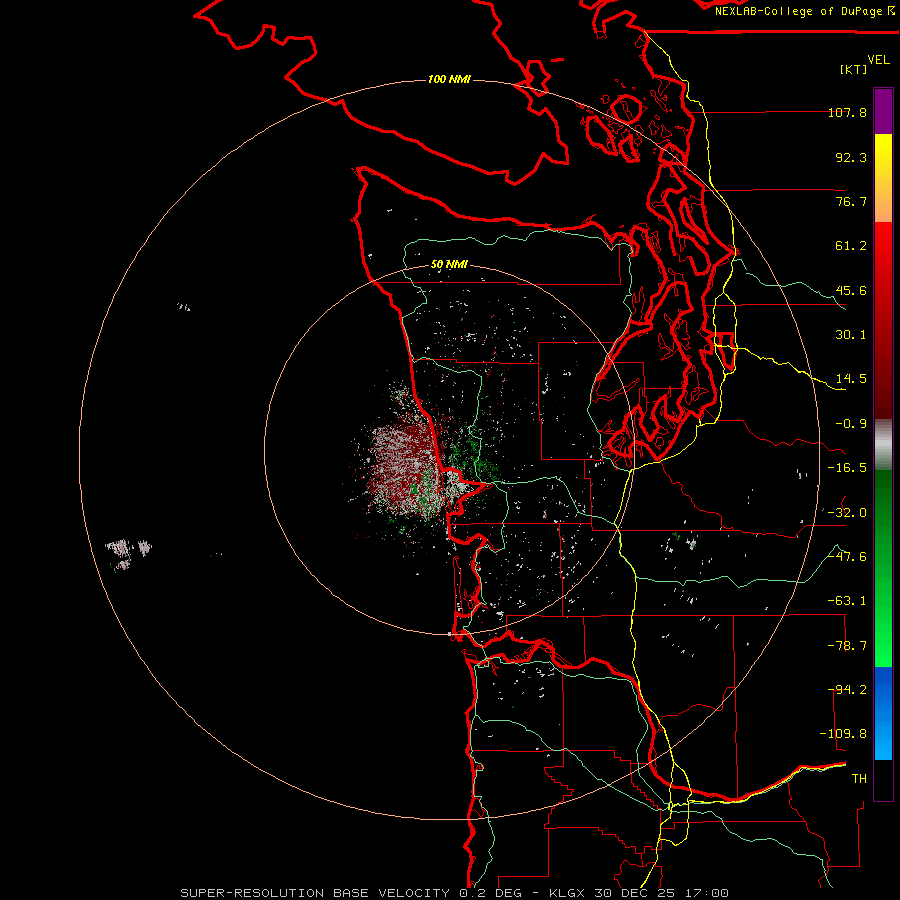The height and width of the screenshot is (900, 900).
Task: Select the 92.3 velocity scale value
Action: tap(851, 157)
